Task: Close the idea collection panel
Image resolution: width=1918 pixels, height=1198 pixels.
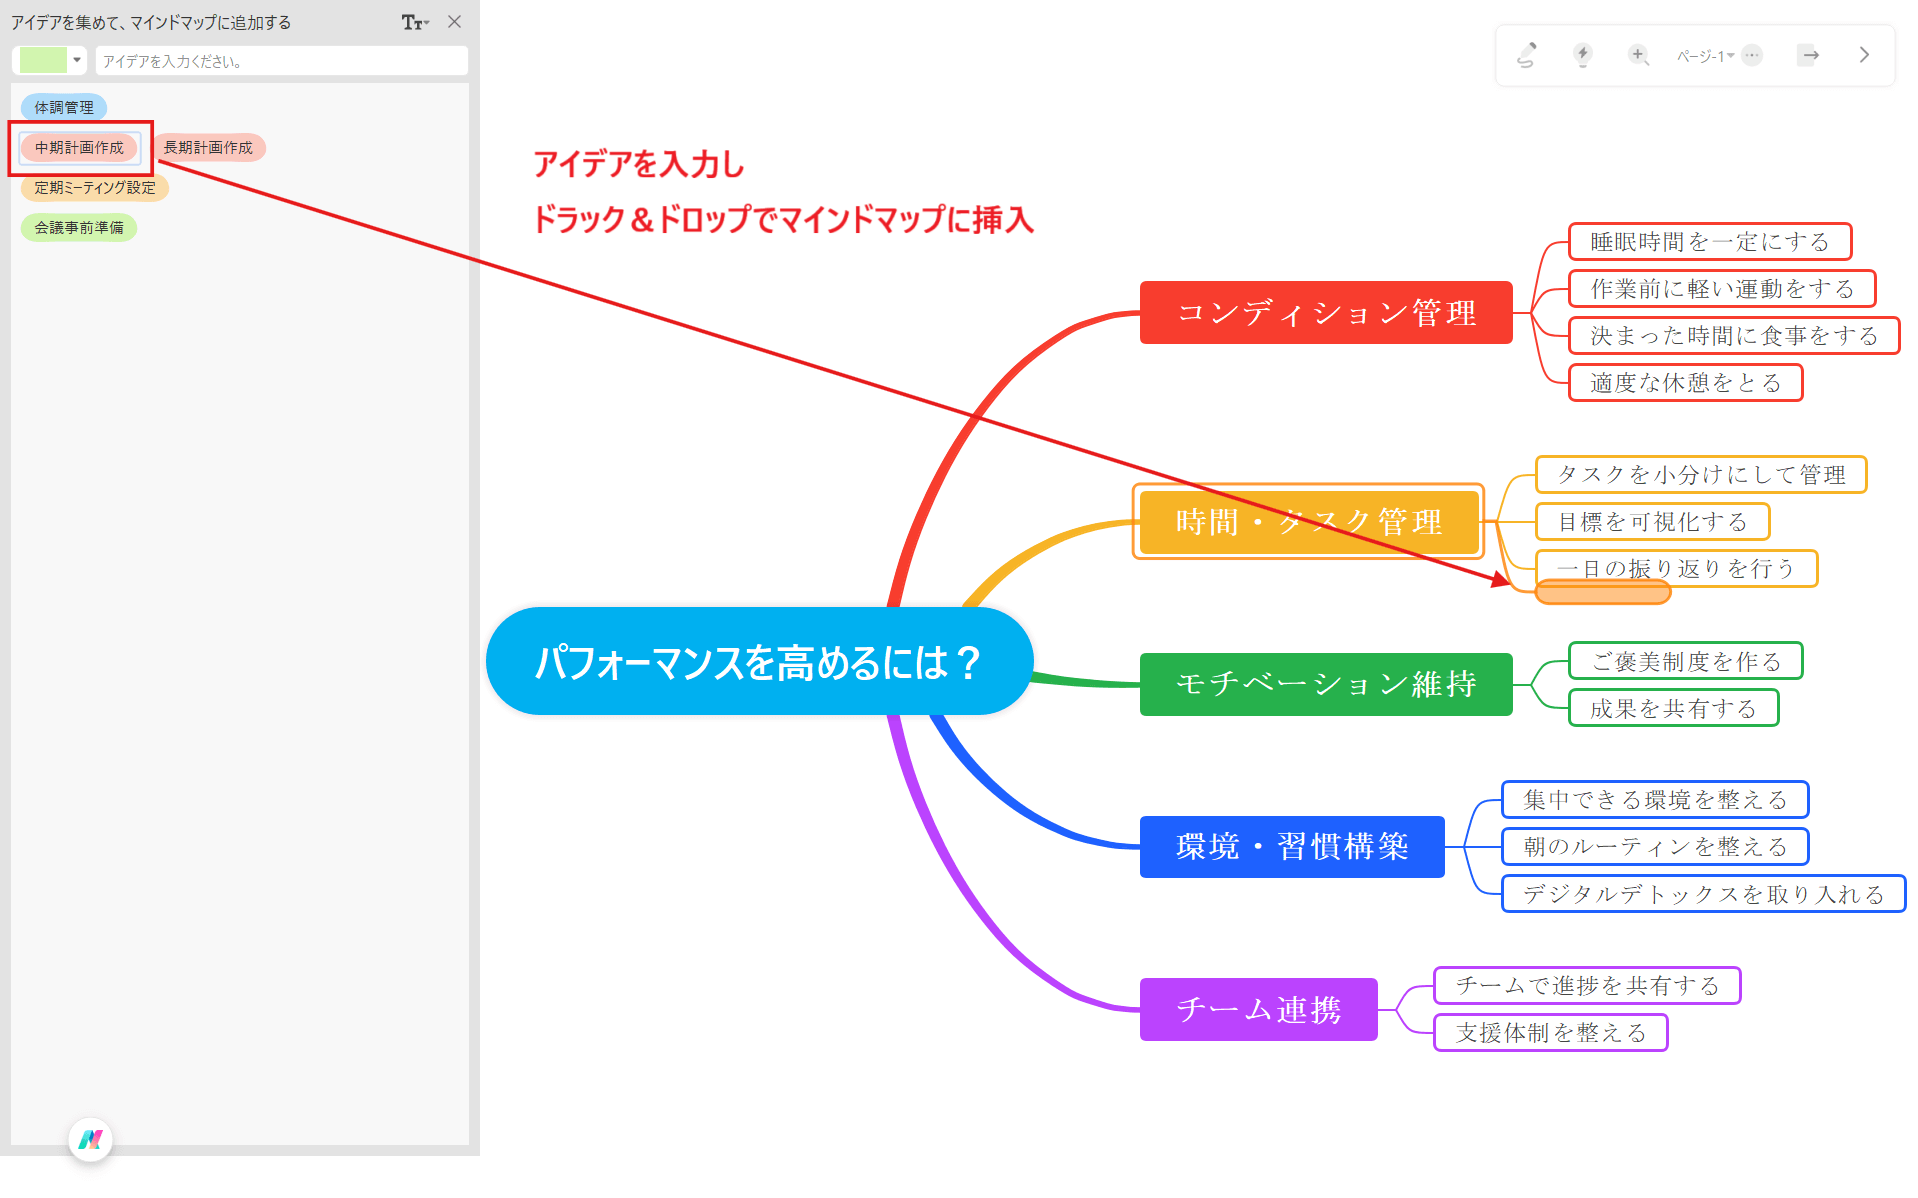Action: (455, 22)
